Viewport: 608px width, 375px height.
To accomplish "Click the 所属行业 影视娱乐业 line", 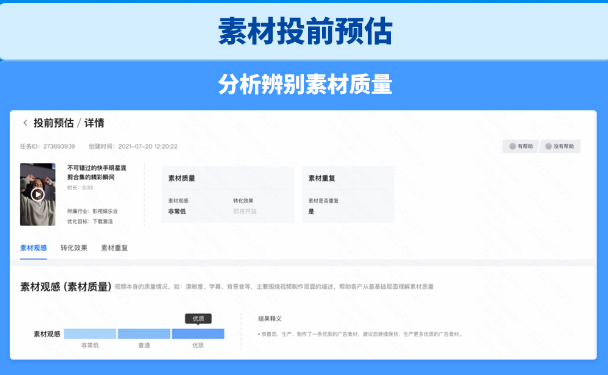I will pos(92,211).
